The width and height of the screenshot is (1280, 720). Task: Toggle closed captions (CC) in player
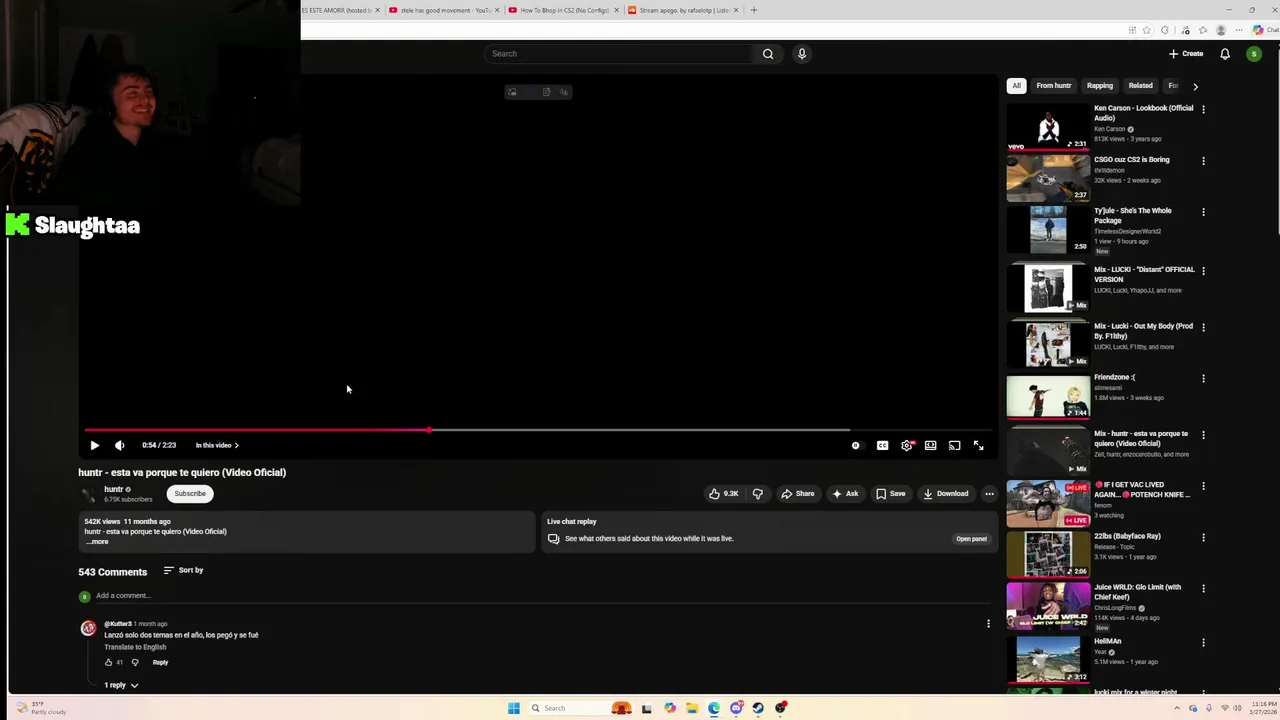pos(882,445)
